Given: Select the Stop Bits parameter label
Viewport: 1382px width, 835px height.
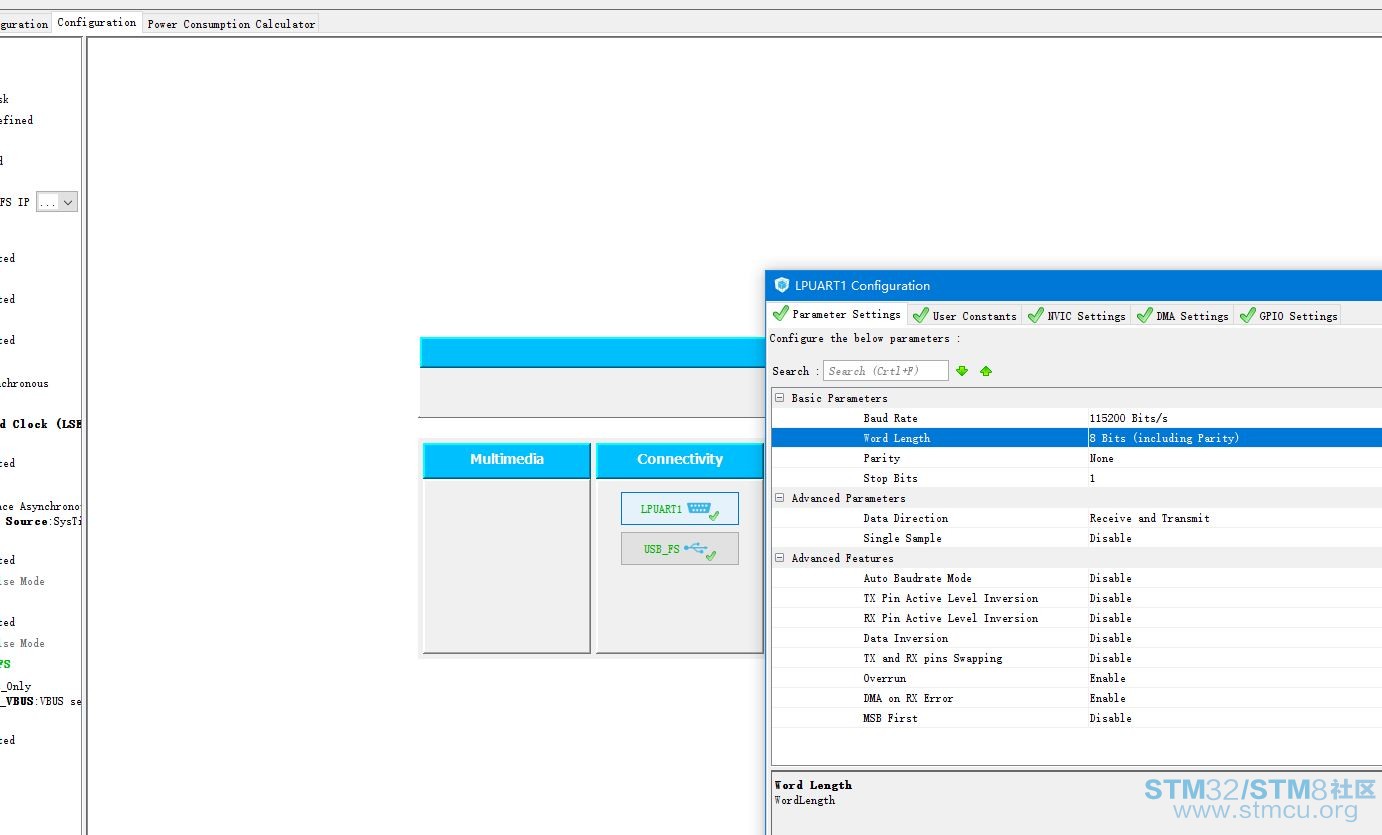Looking at the screenshot, I should pyautogui.click(x=890, y=478).
